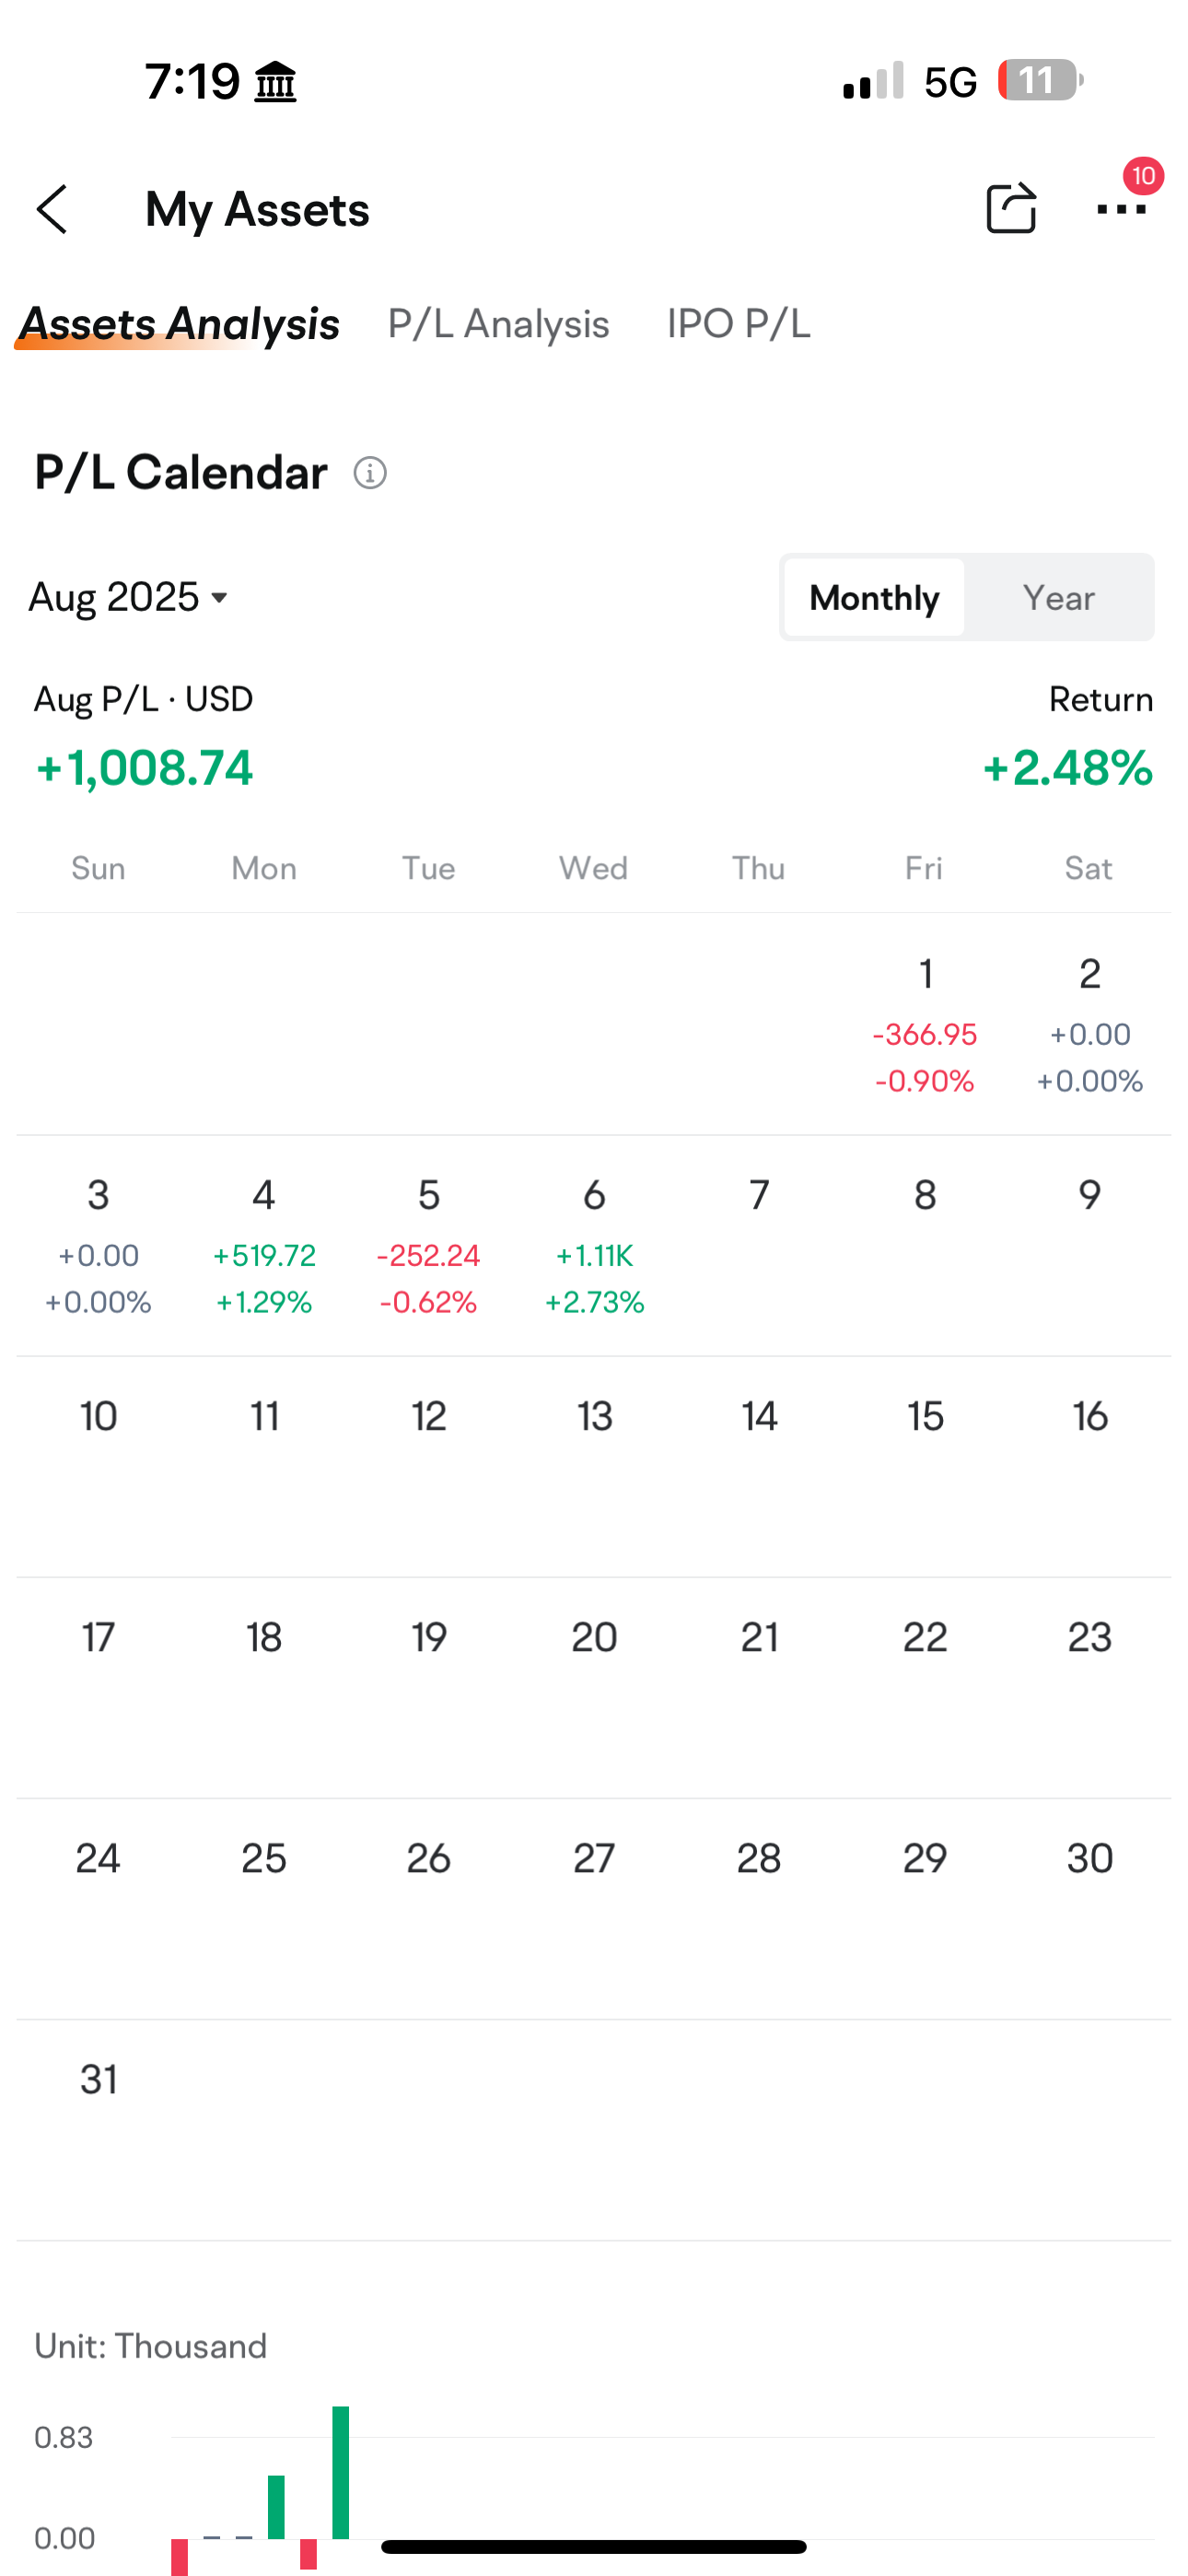
Task: Open the IPO P/L tab
Action: coord(739,324)
